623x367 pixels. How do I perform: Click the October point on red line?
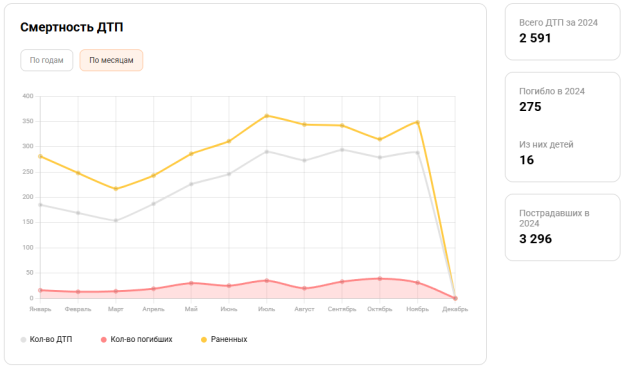click(380, 279)
